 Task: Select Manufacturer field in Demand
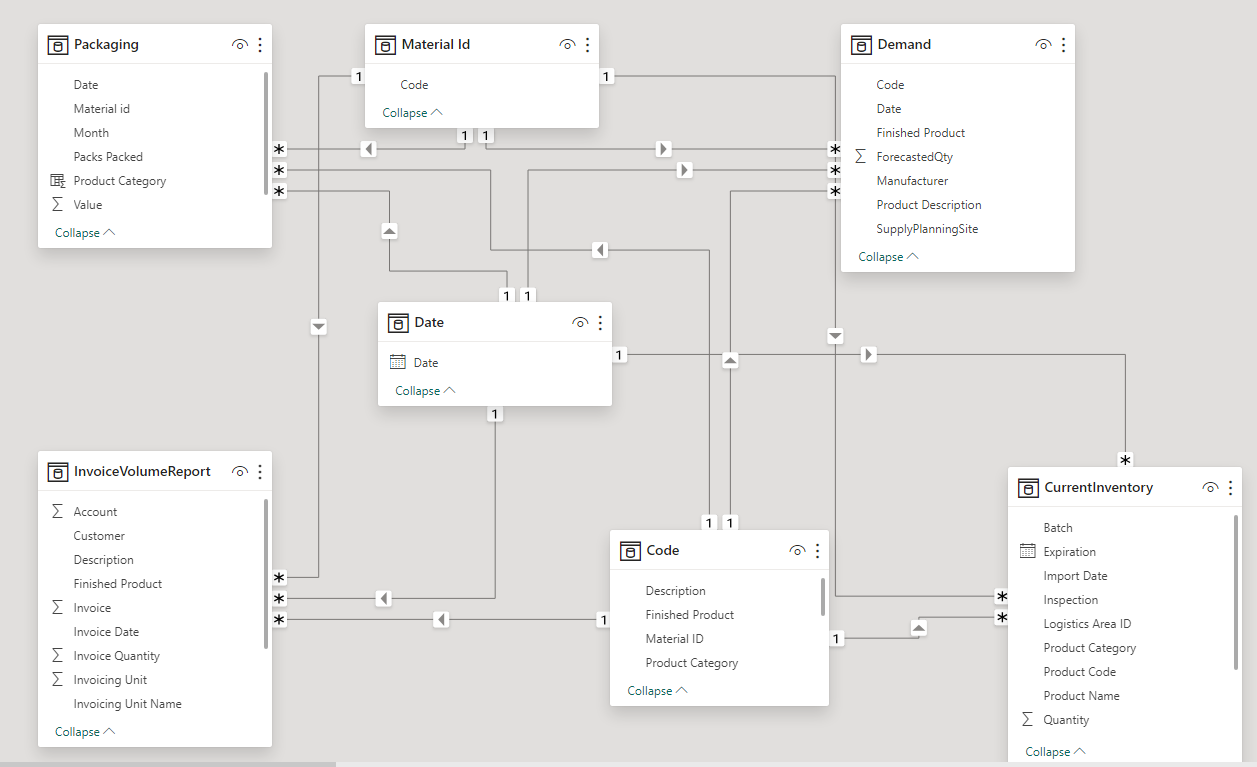pyautogui.click(x=912, y=181)
